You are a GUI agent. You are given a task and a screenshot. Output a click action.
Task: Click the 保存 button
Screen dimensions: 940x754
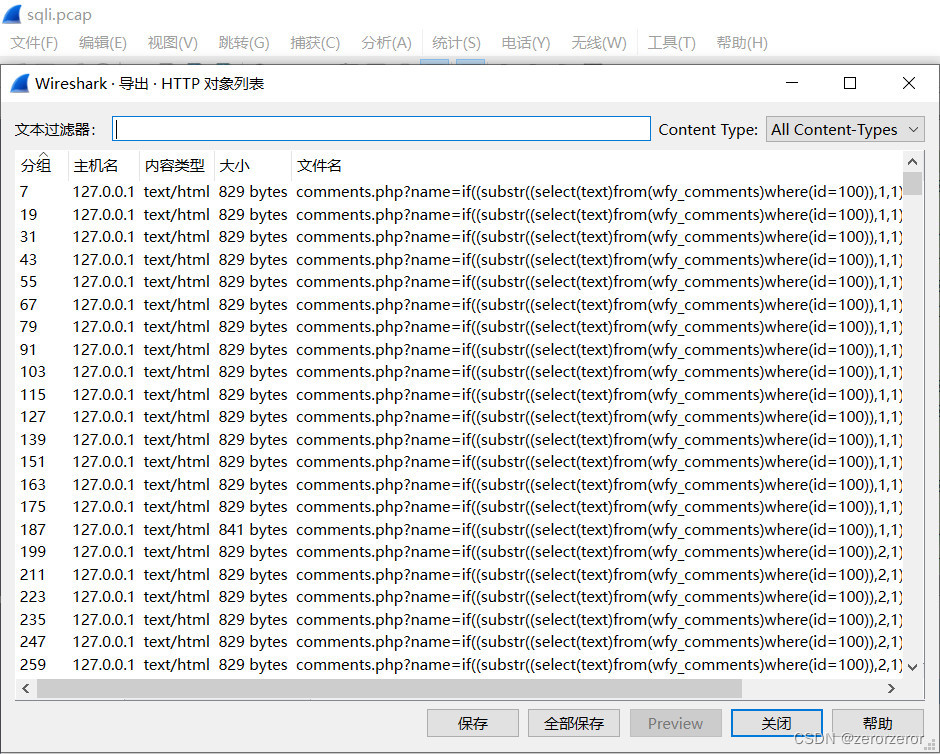coord(472,723)
